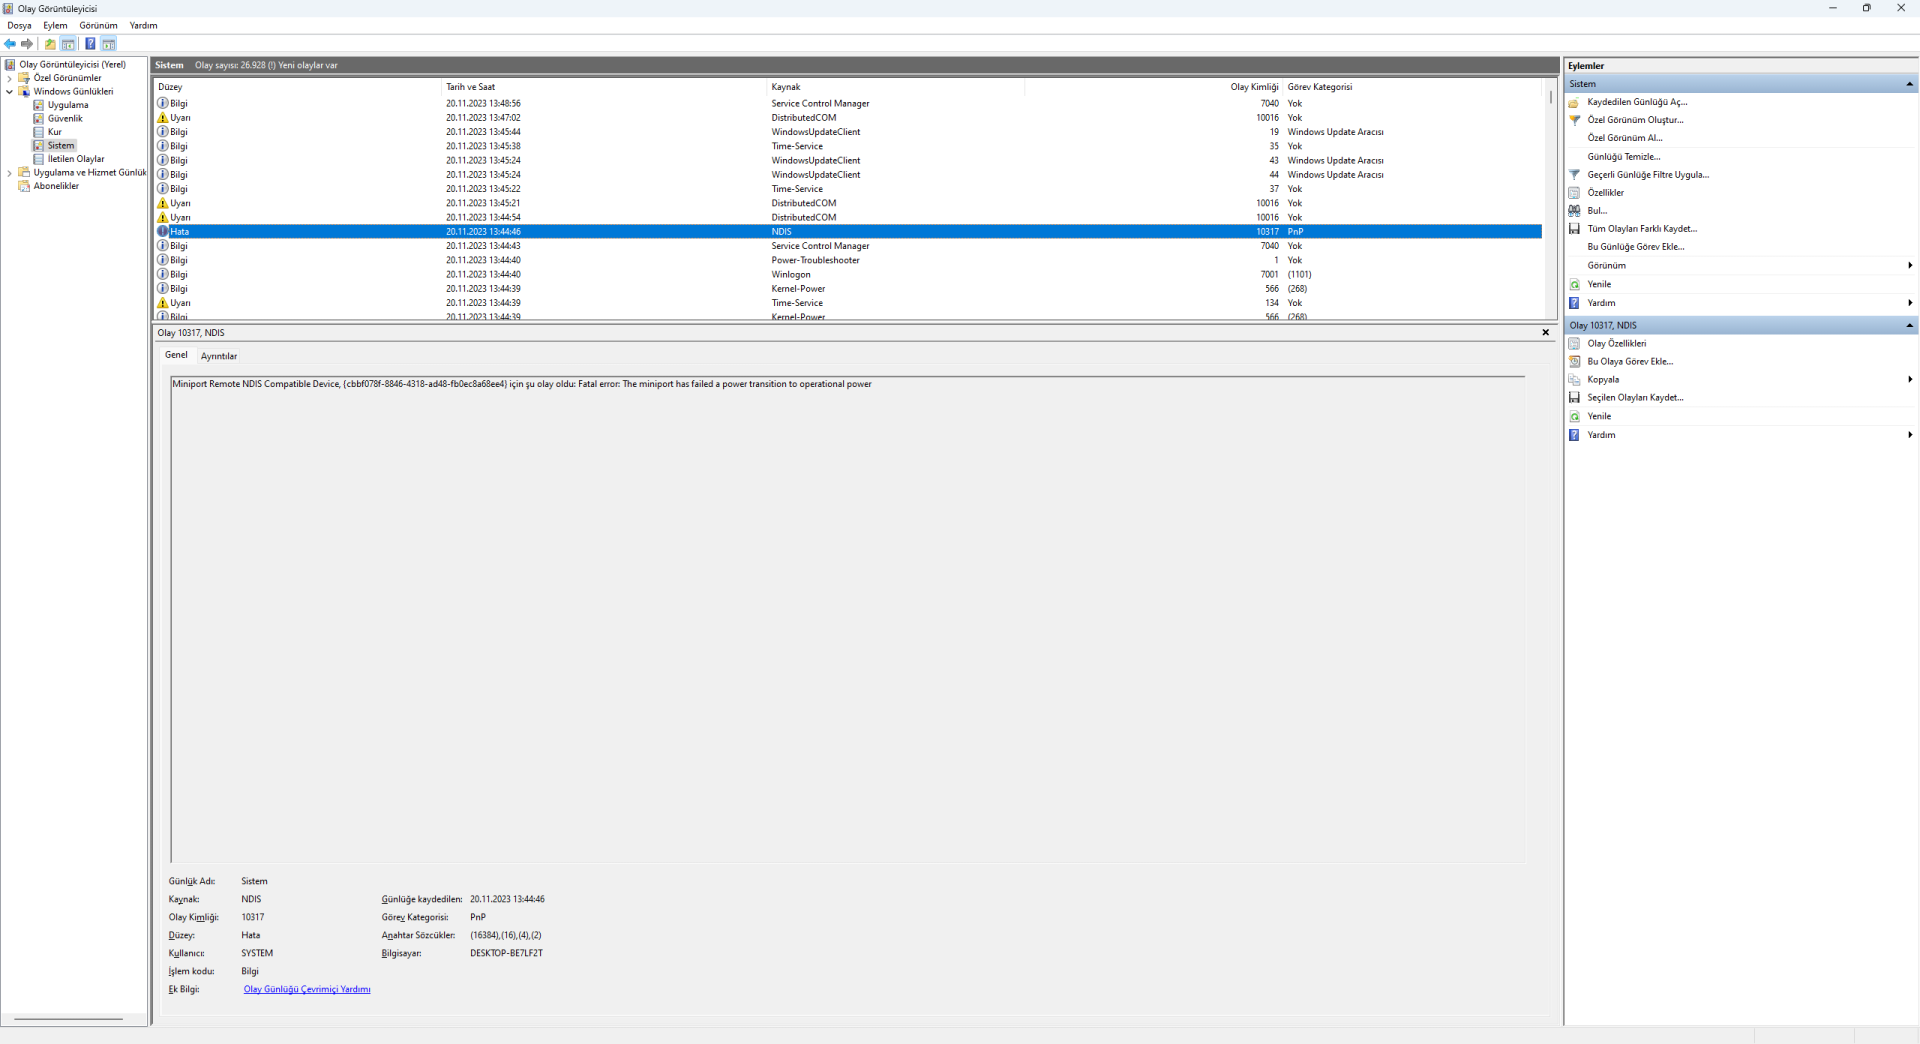
Task: Select the Winlogon event row
Action: [848, 275]
